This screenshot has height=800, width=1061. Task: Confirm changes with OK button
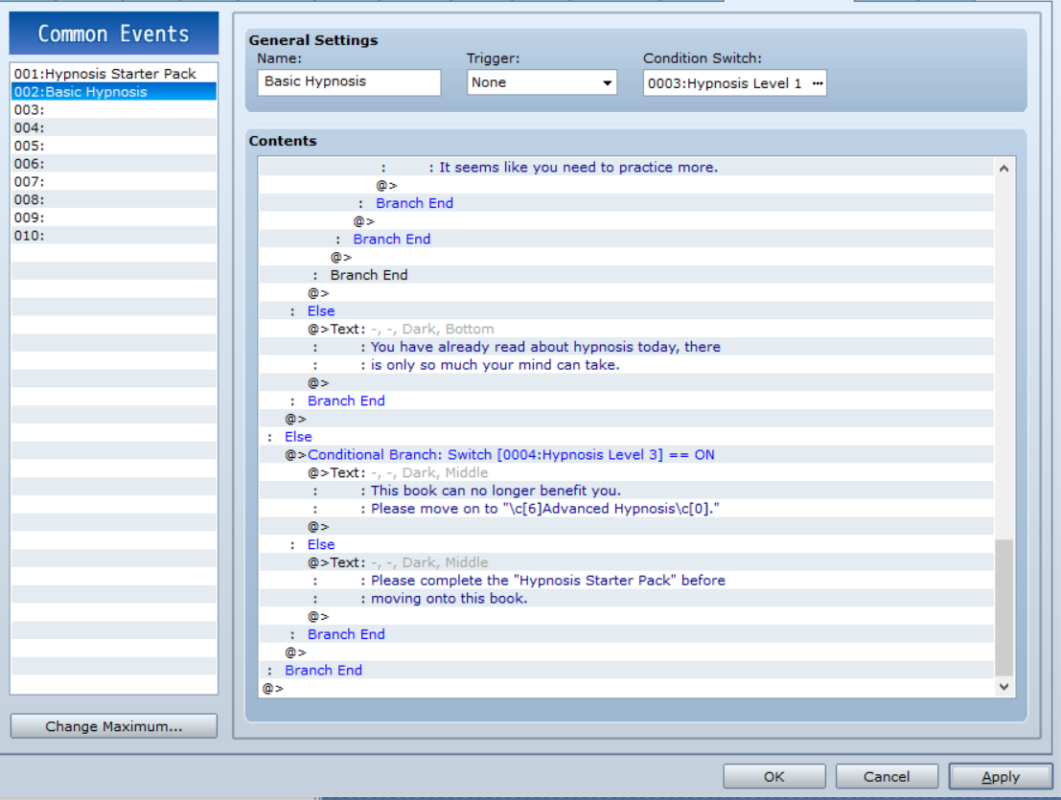(x=774, y=776)
